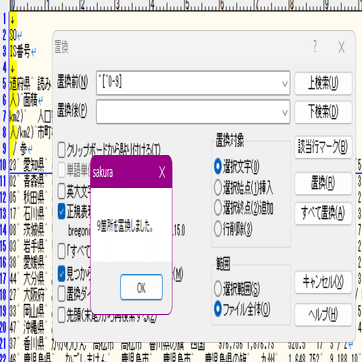Click the すべて置換(A) button

click(x=323, y=213)
